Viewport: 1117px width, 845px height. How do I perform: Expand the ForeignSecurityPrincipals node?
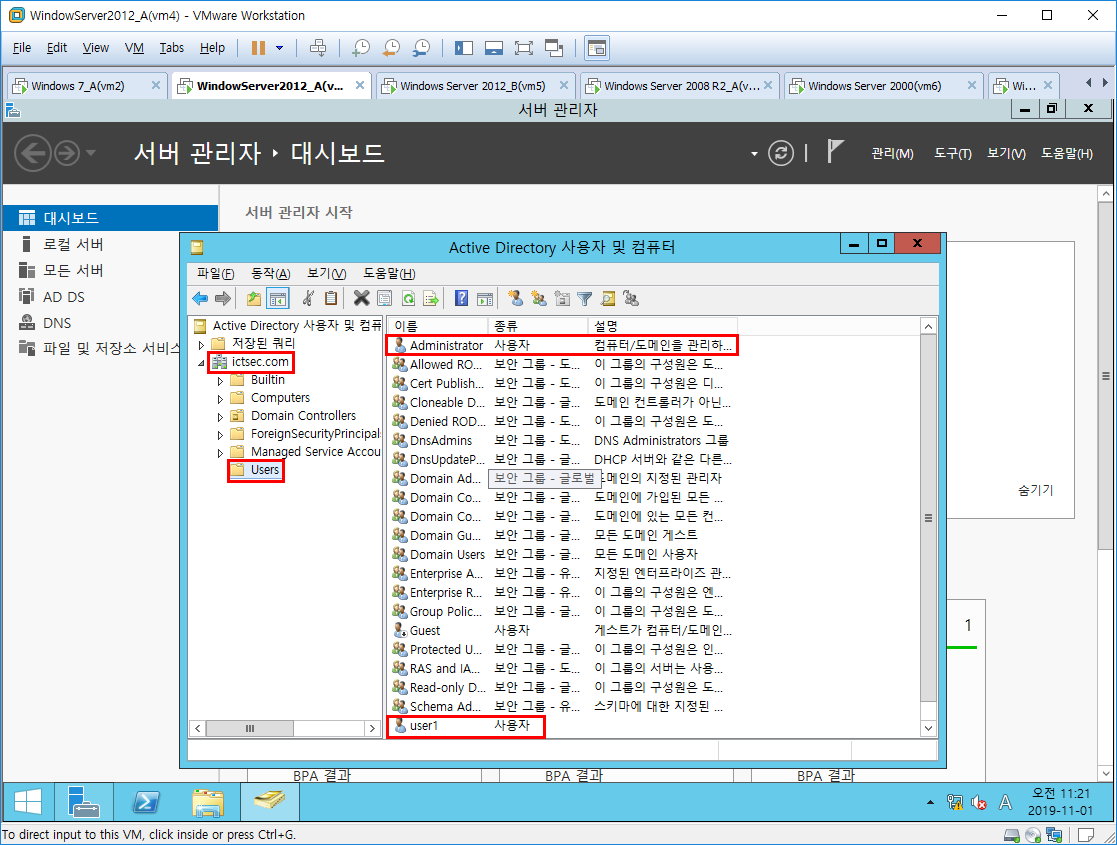pyautogui.click(x=220, y=435)
